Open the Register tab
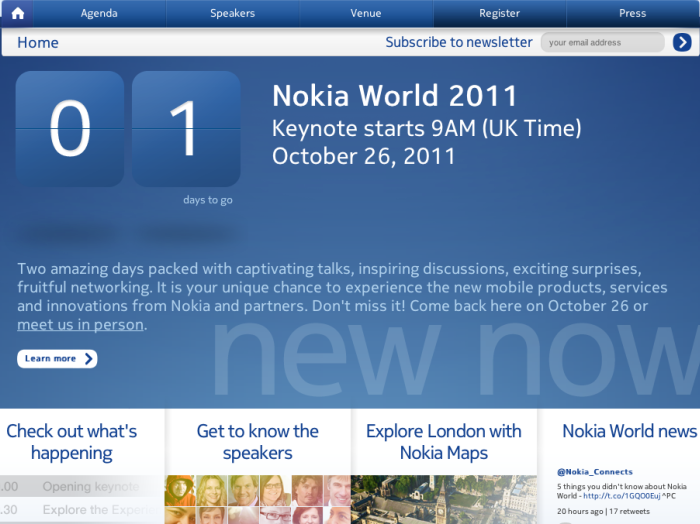This screenshot has width=700, height=524. tap(499, 13)
